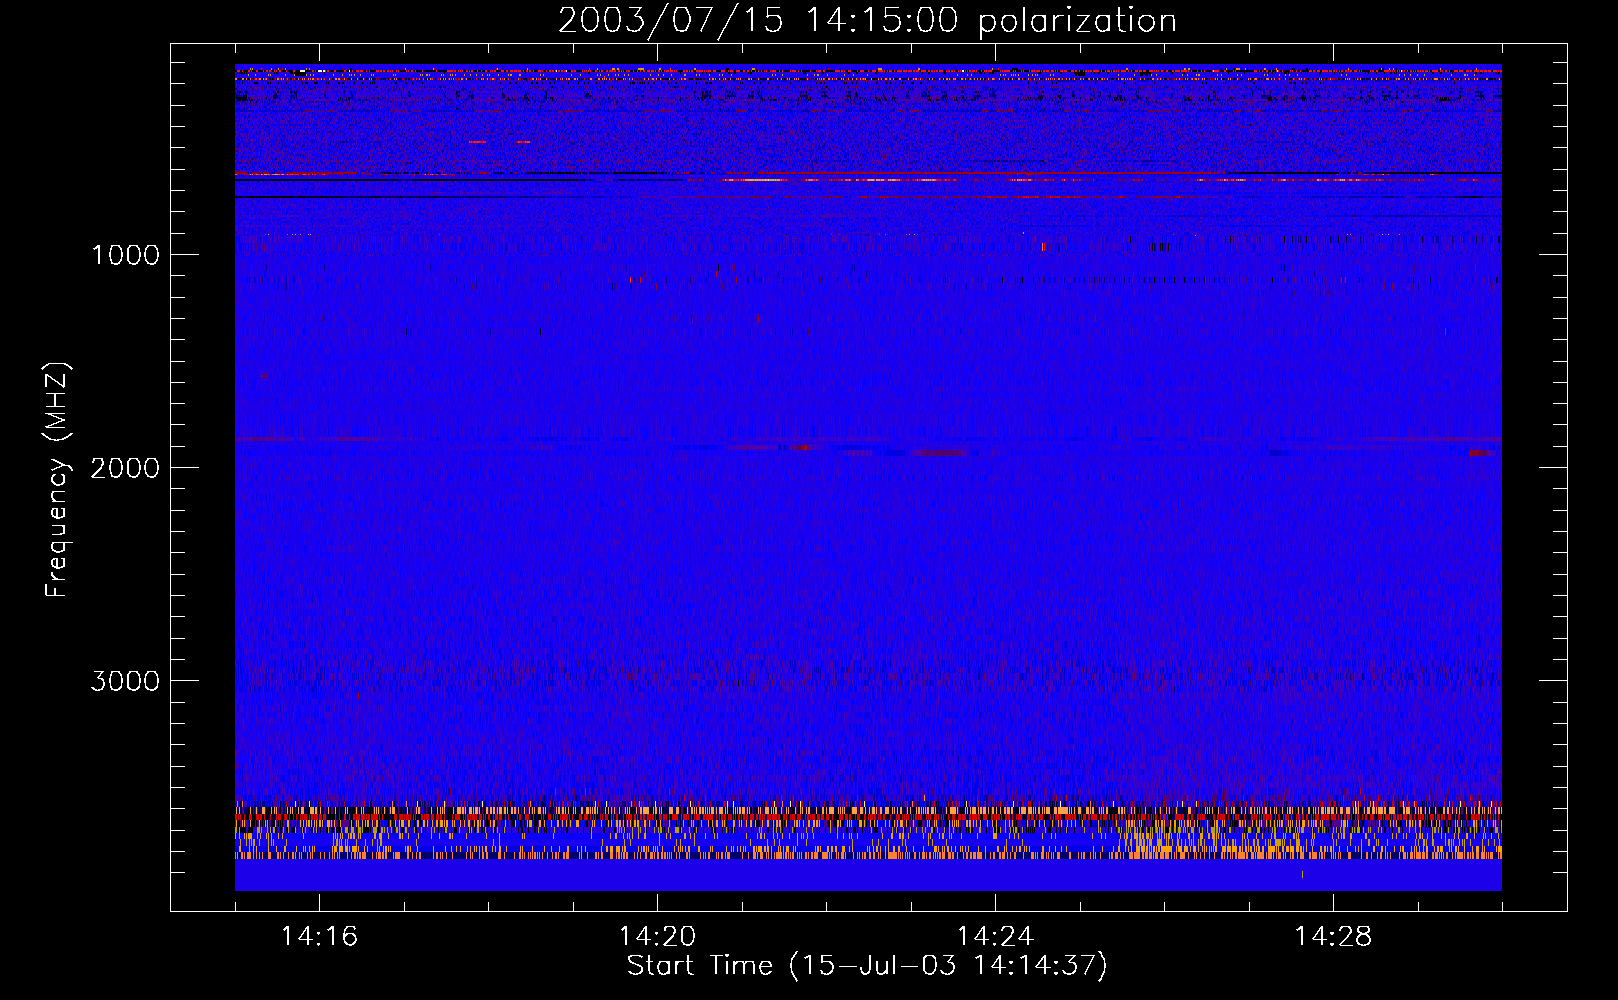Click the 14:28 time tick label
Screen dimensions: 1618x1000
pos(1333,936)
